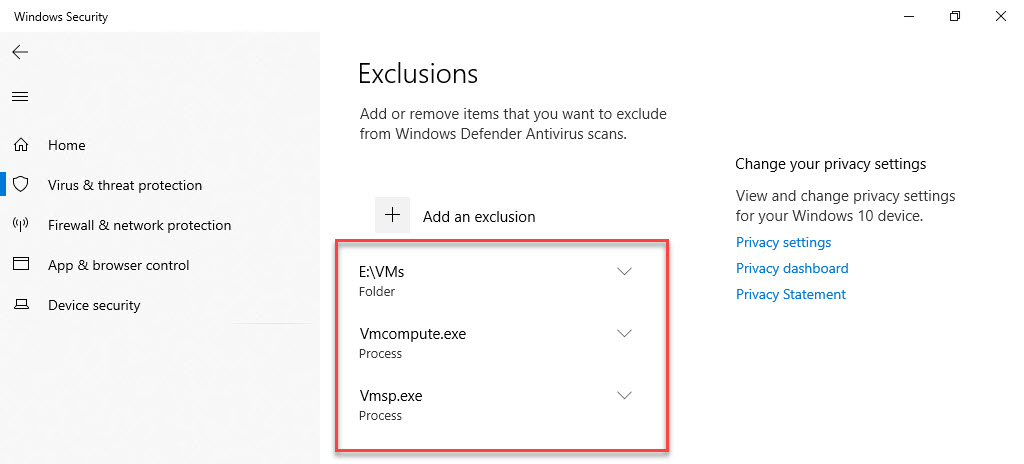
Task: Click the Firewall & network protection antenna icon
Action: pos(20,225)
